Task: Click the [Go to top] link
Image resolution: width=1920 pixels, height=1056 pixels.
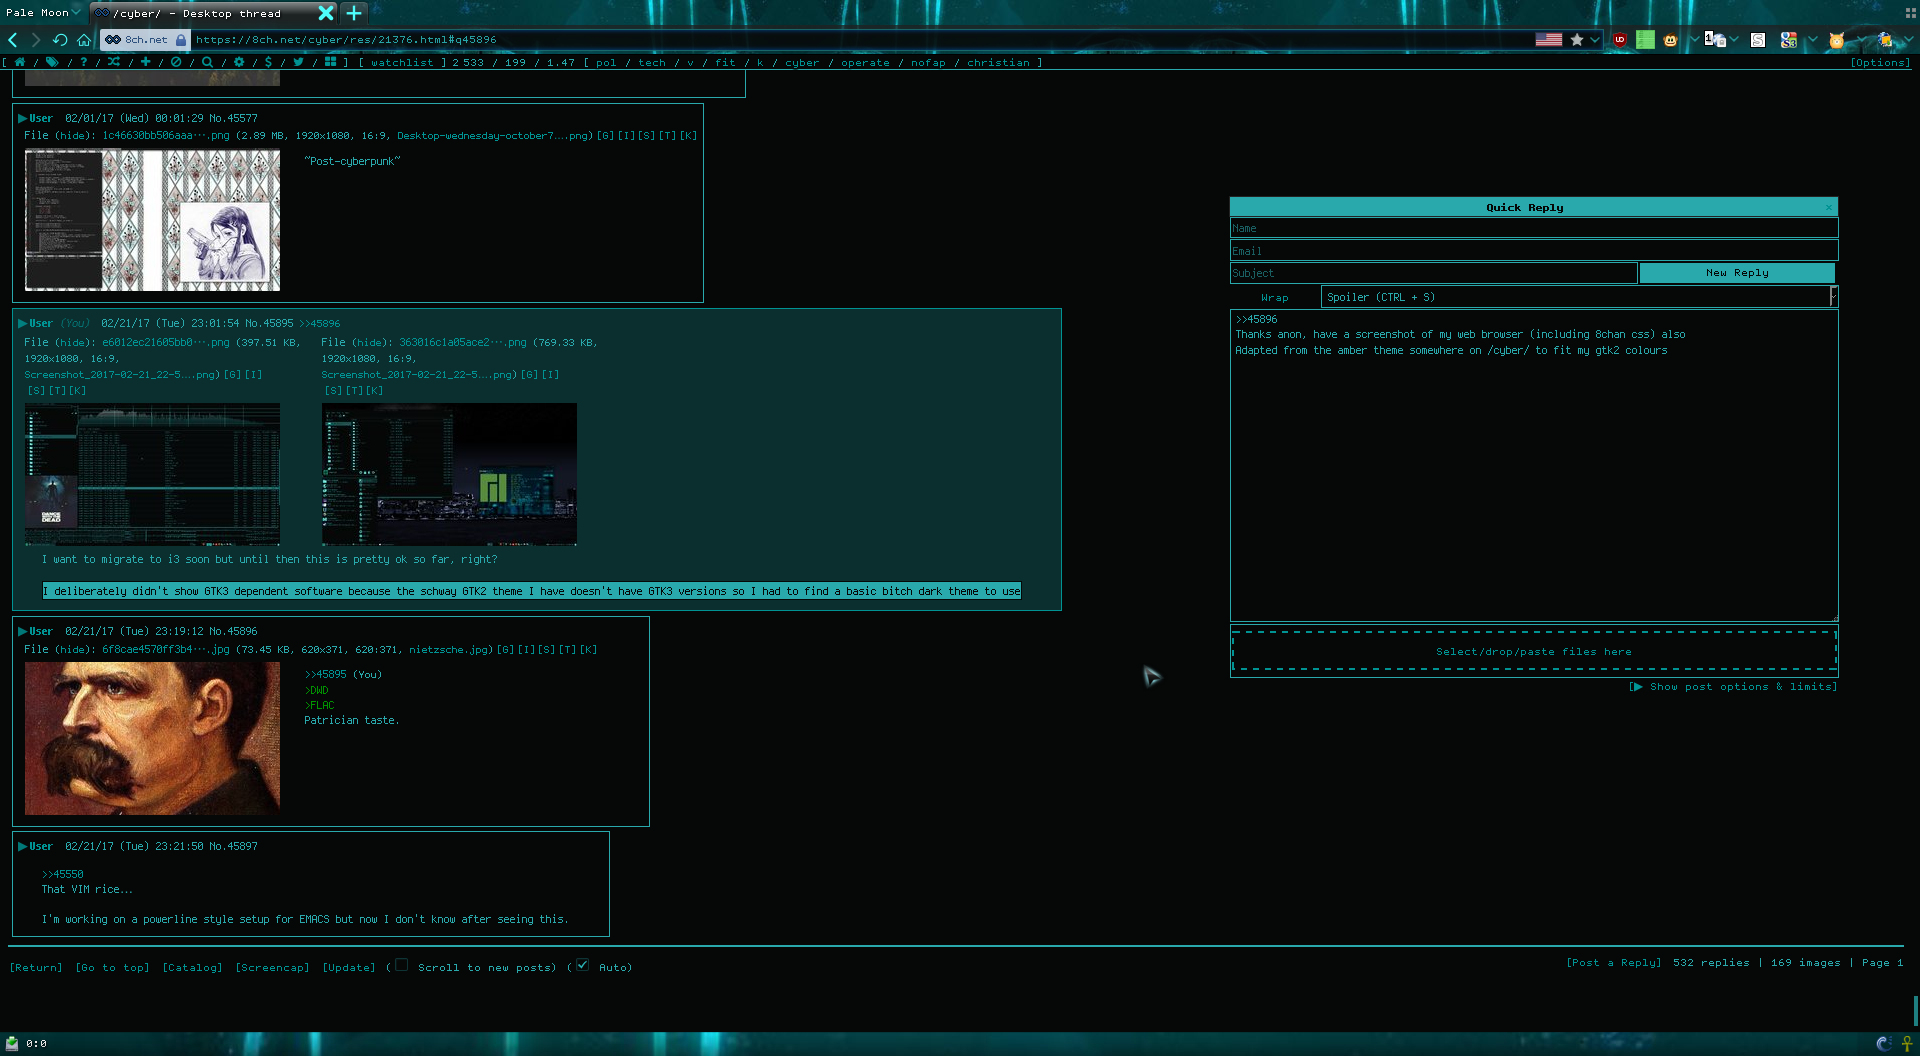Action: pos(112,967)
